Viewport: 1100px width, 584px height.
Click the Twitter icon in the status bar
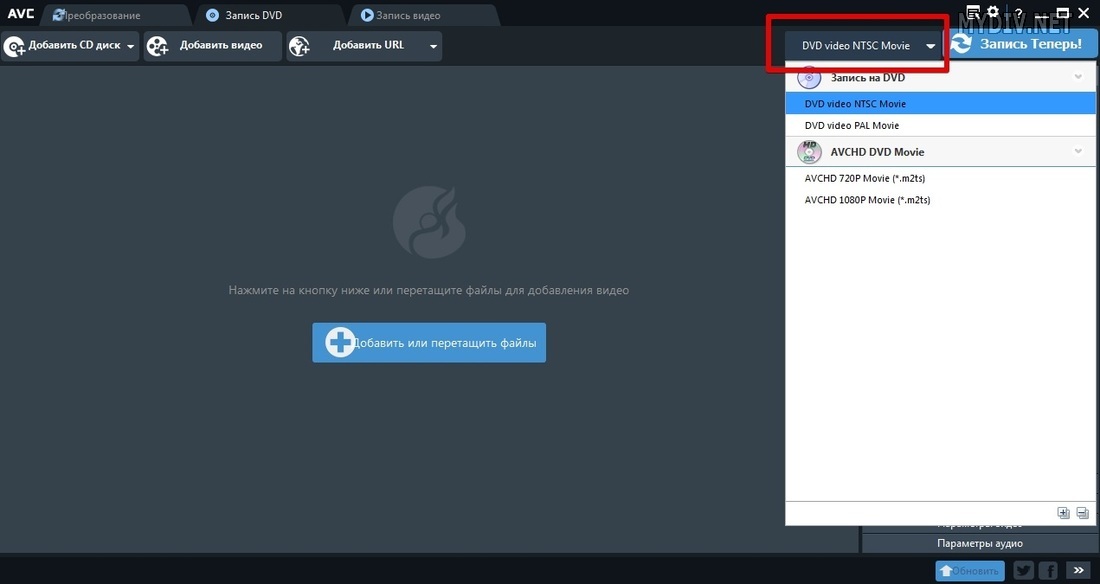click(x=1023, y=570)
